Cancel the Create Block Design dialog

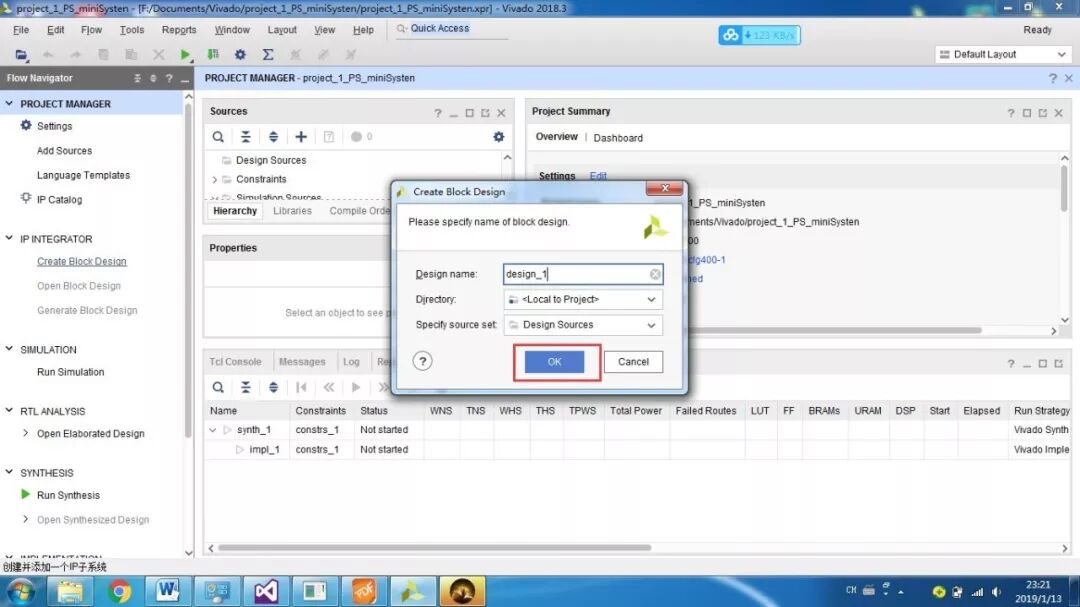pyautogui.click(x=633, y=362)
